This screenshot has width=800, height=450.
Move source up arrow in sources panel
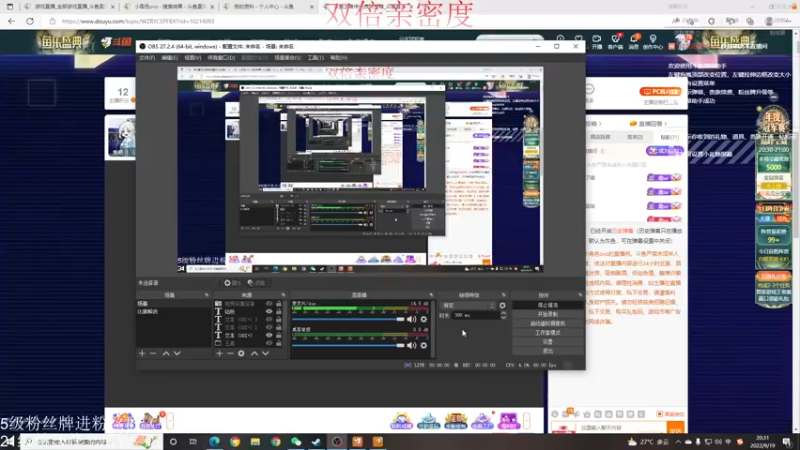point(254,353)
